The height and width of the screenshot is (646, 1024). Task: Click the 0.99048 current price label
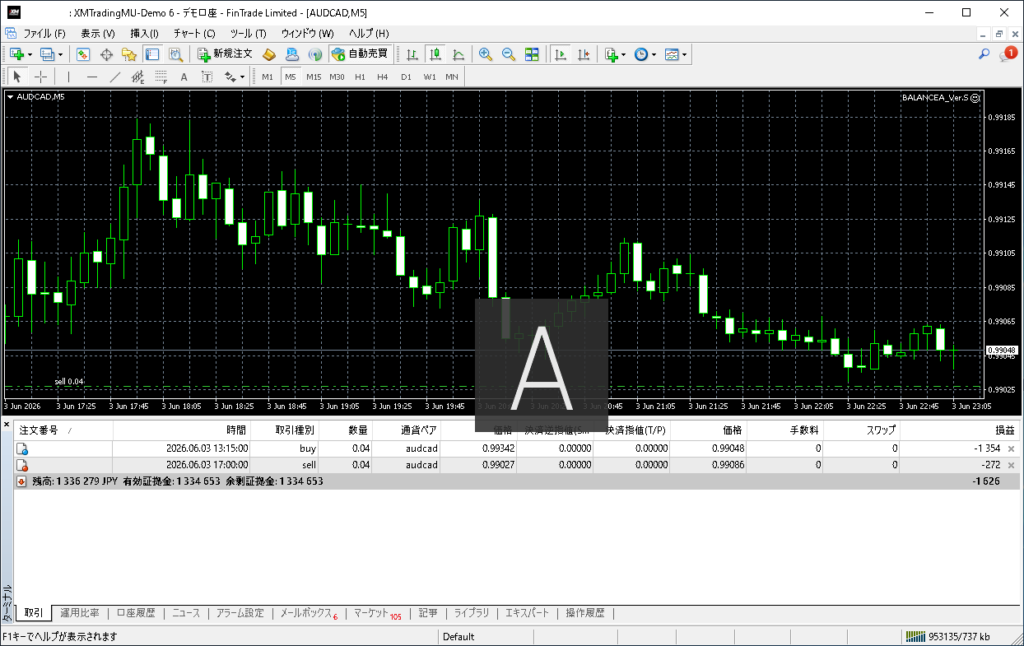[x=1002, y=351]
